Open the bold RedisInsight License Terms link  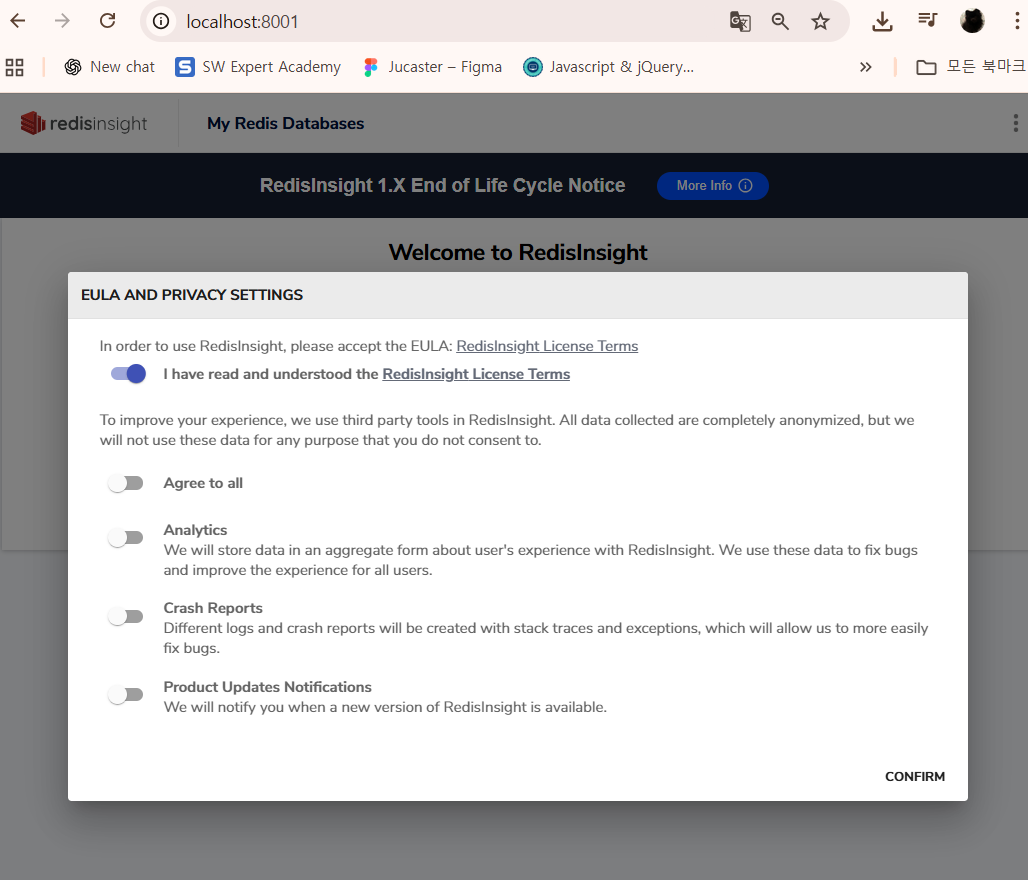[x=476, y=374]
